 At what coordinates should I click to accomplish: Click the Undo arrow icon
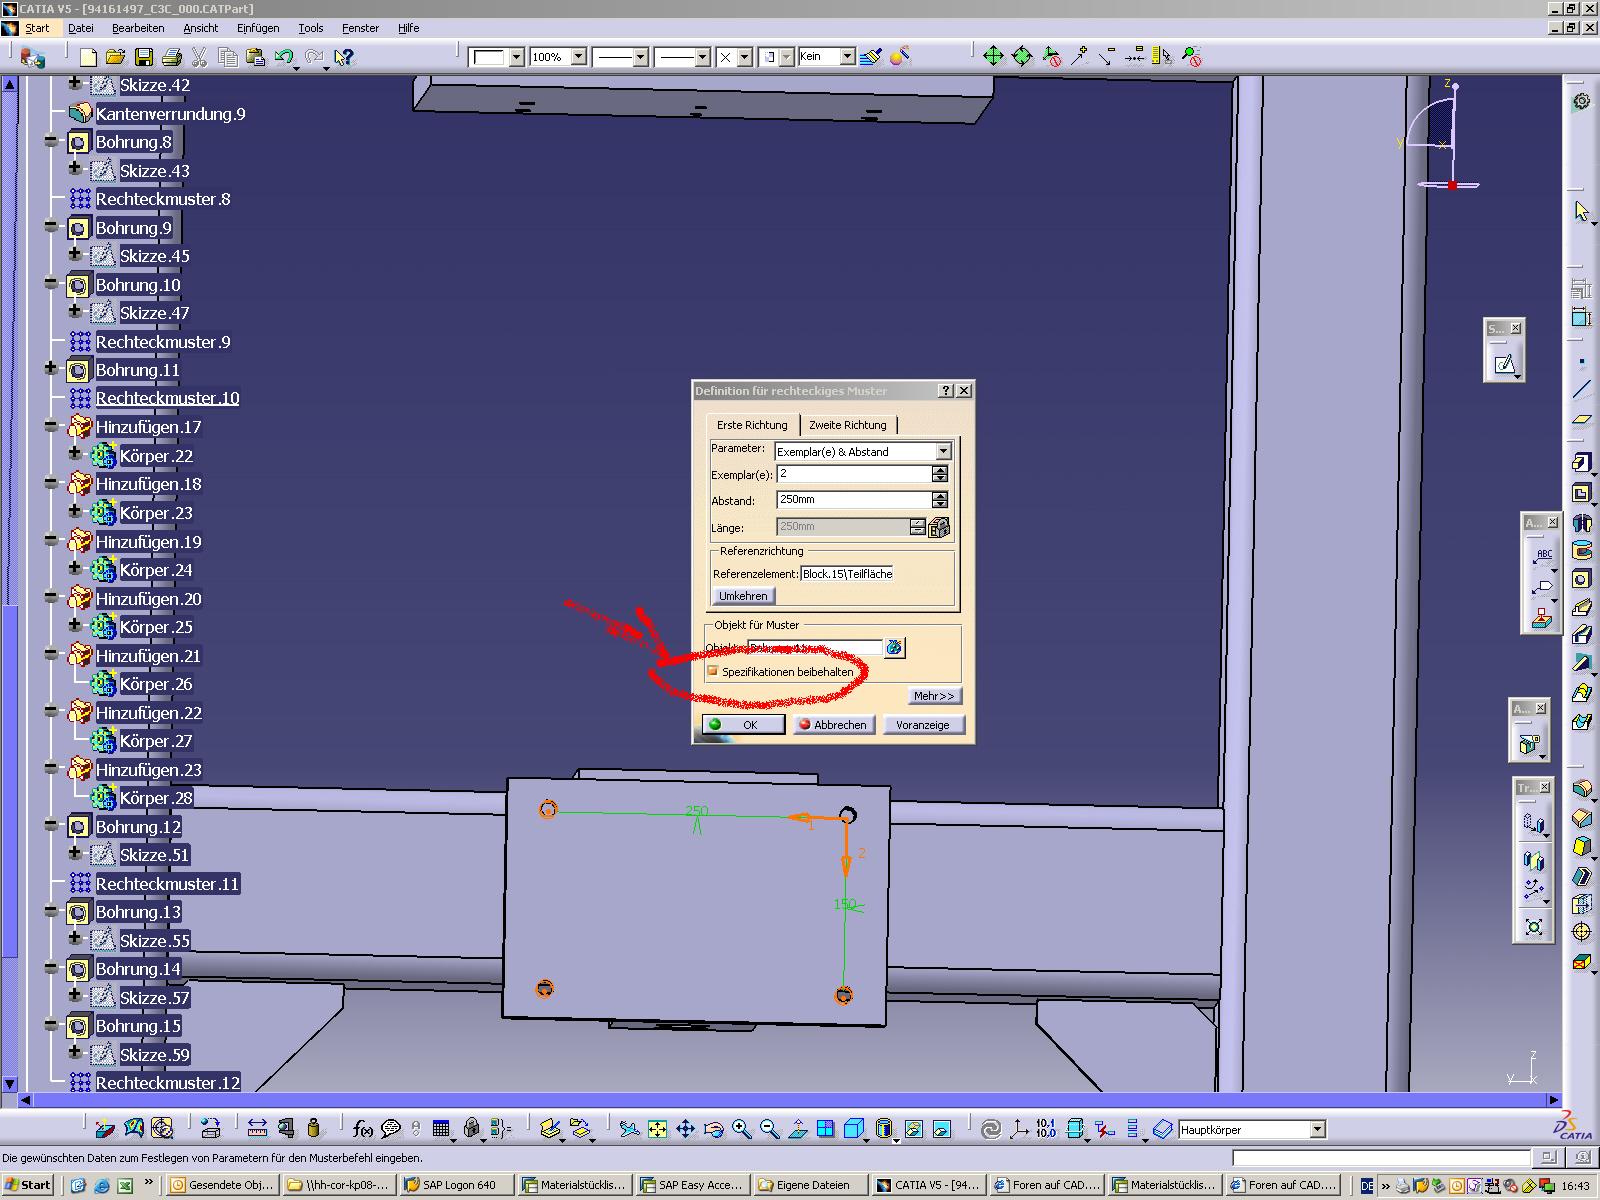coord(284,57)
